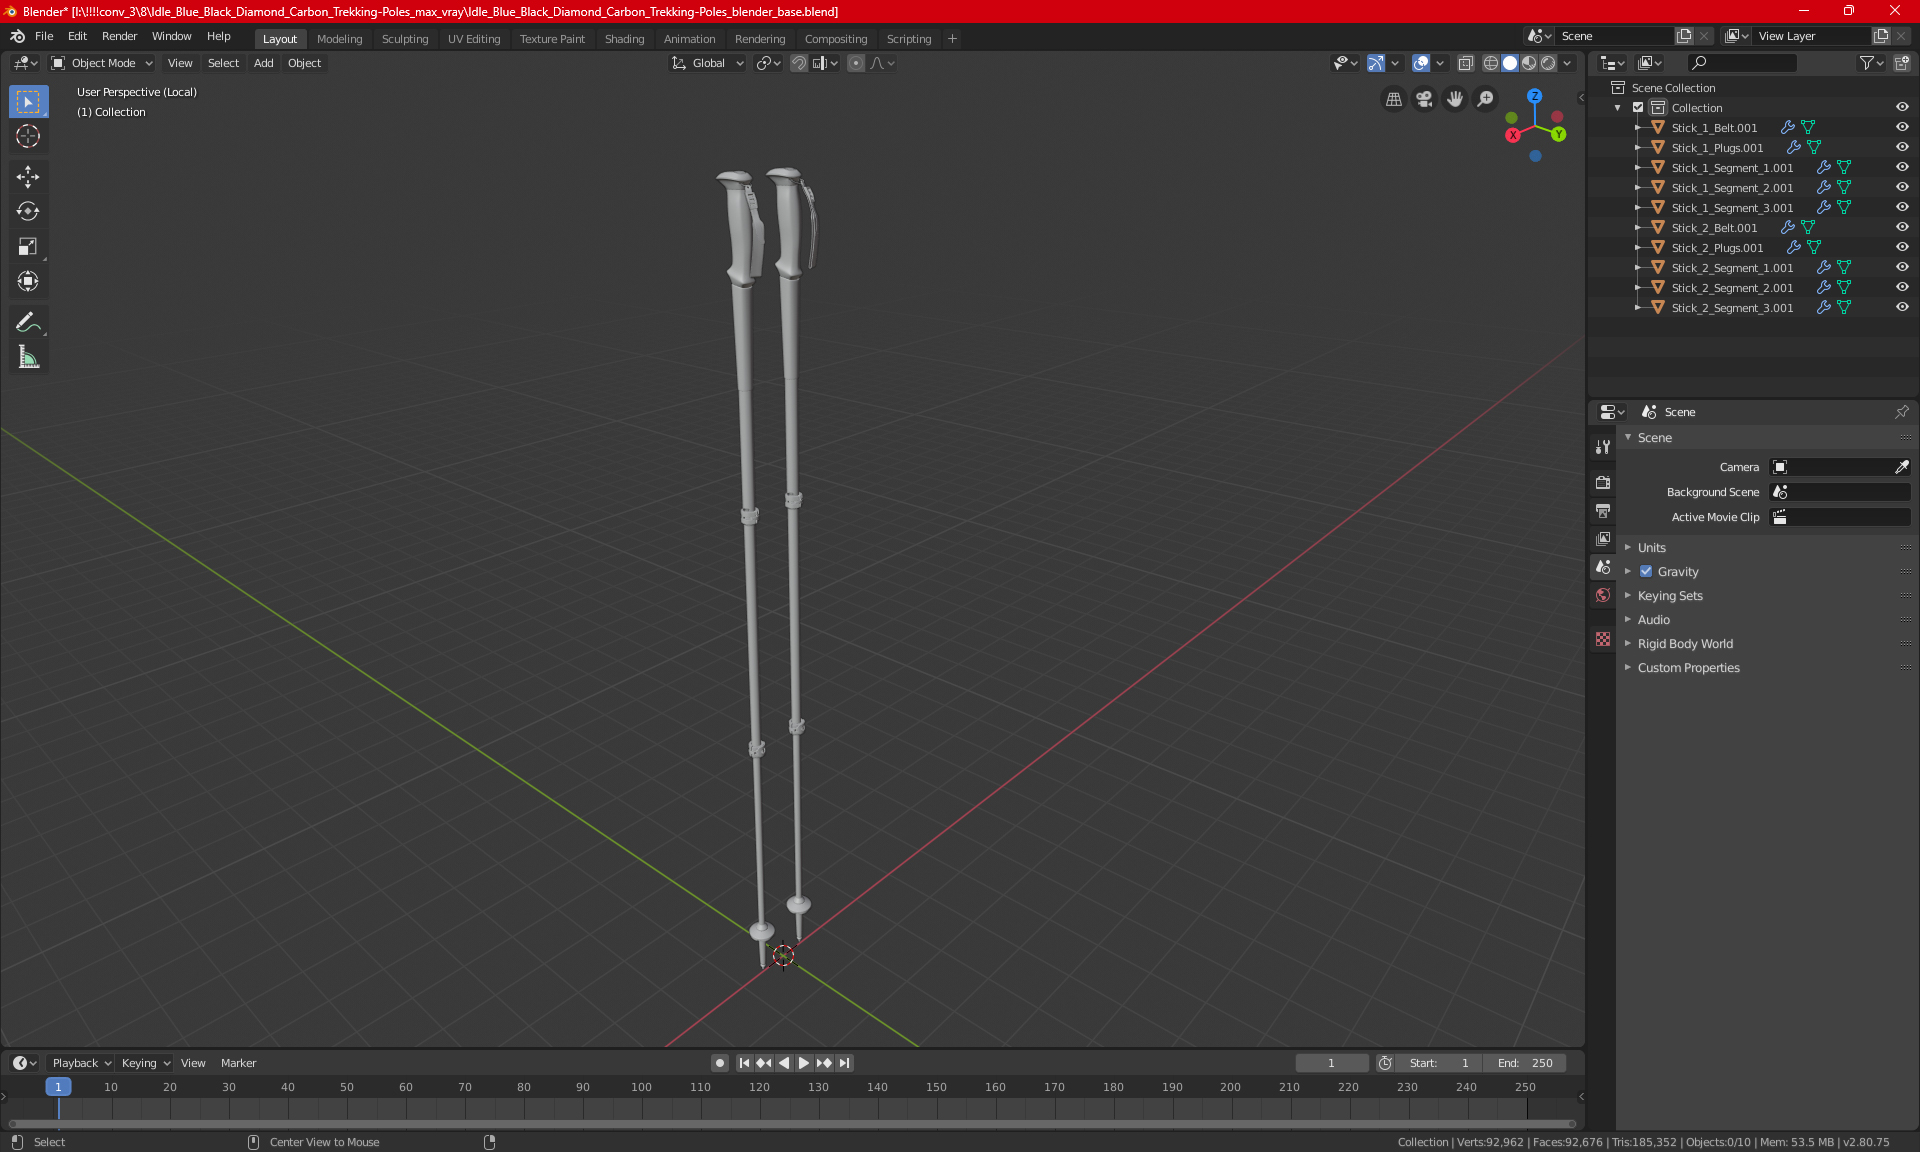
Task: Toggle camera view in viewport
Action: (x=1424, y=99)
